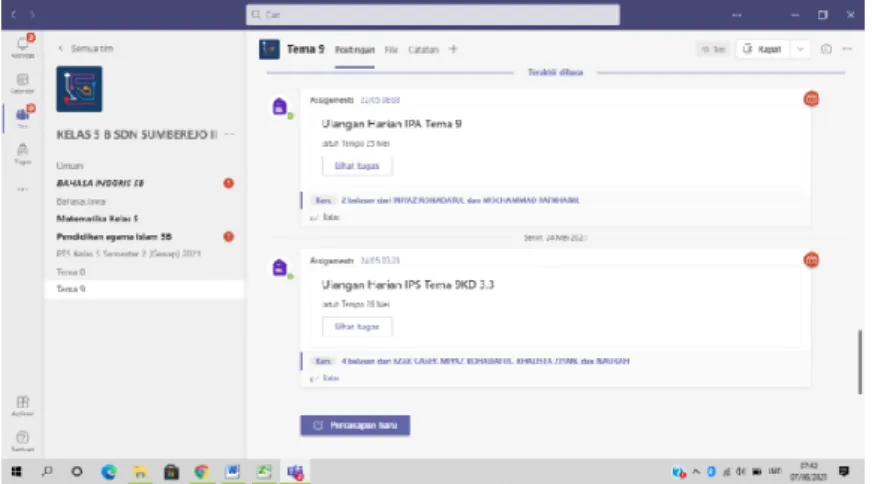The image size is (872, 484).
Task: Open the notification center in taskbar
Action: click(844, 472)
